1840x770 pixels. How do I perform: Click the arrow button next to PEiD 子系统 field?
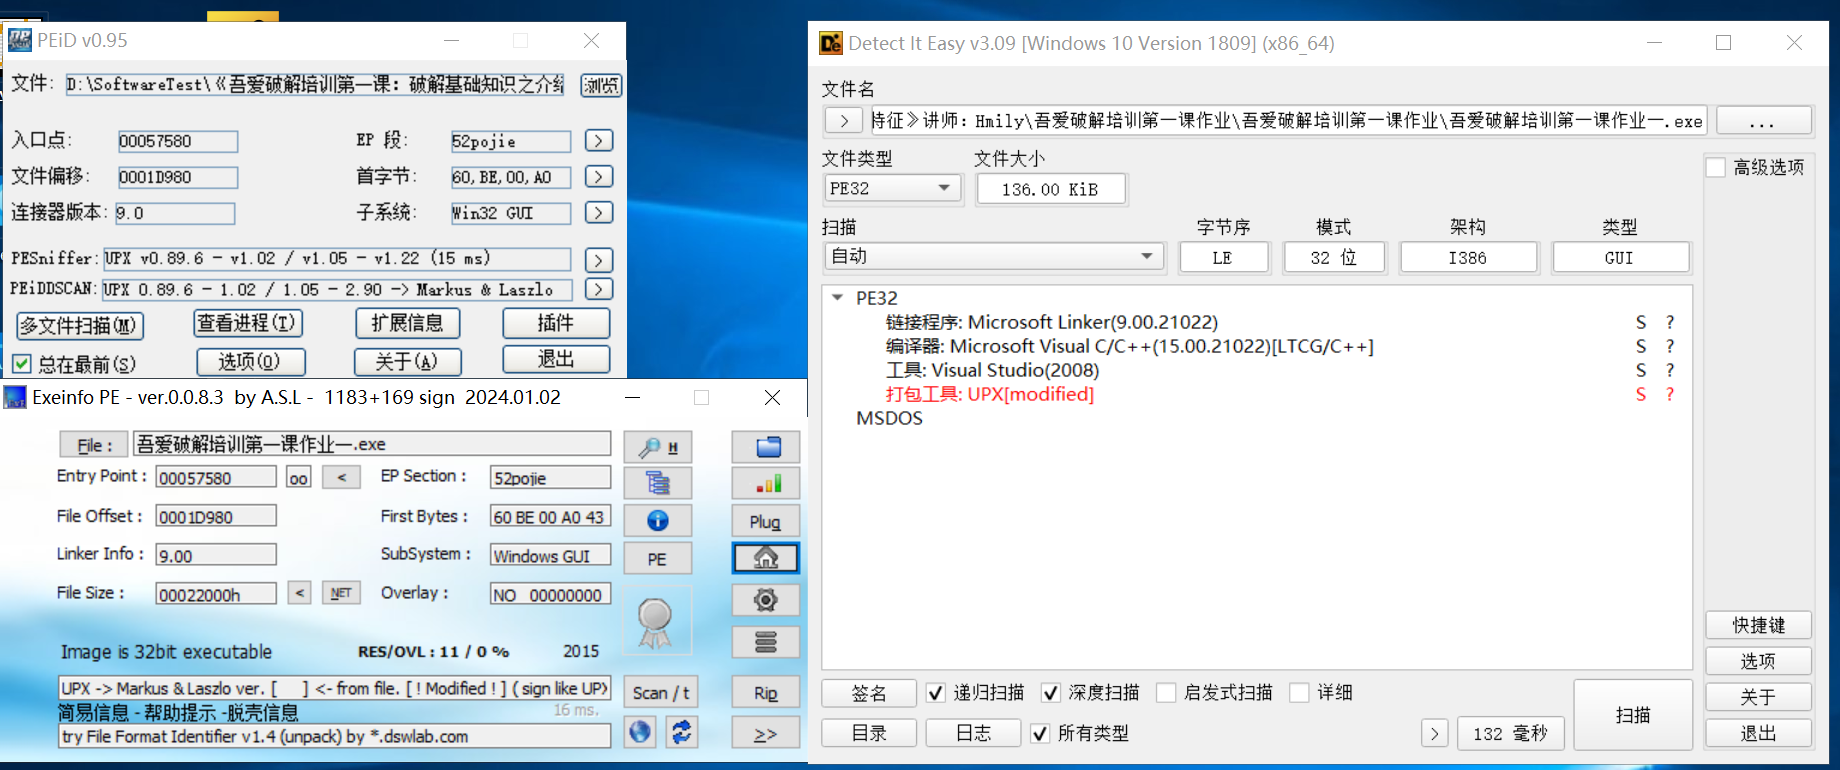(x=598, y=213)
